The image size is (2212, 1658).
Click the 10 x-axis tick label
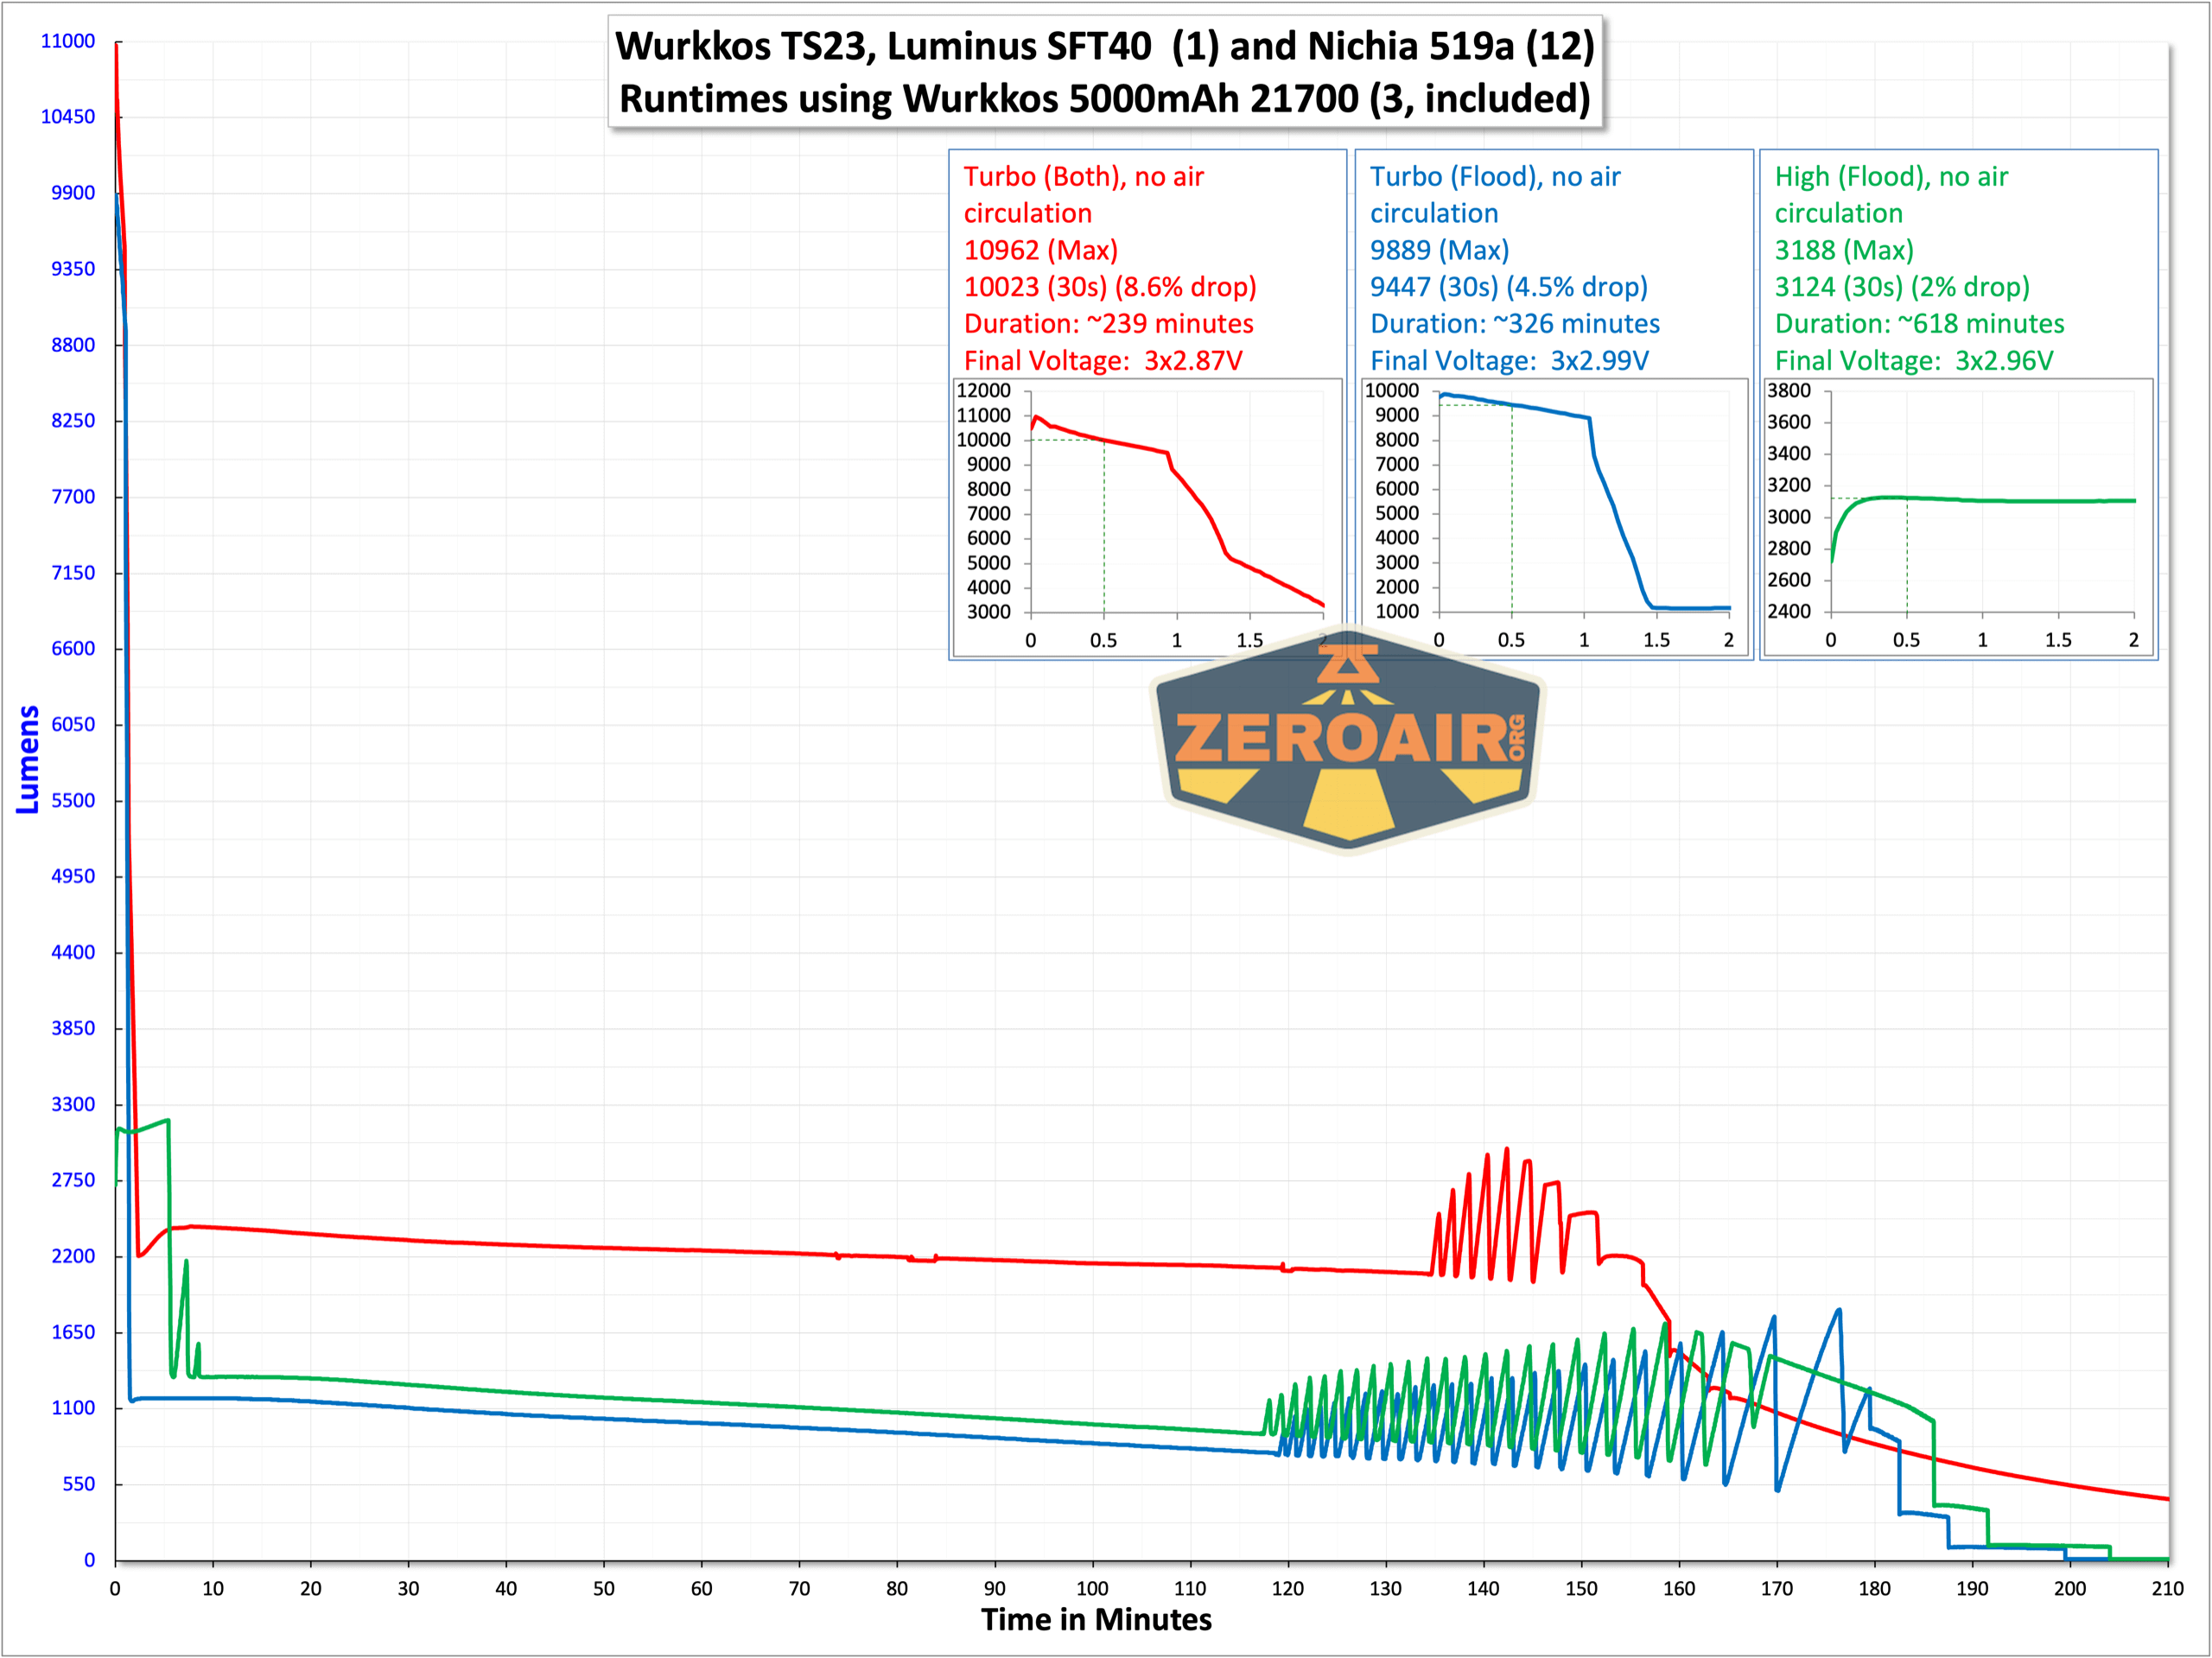click(213, 1589)
